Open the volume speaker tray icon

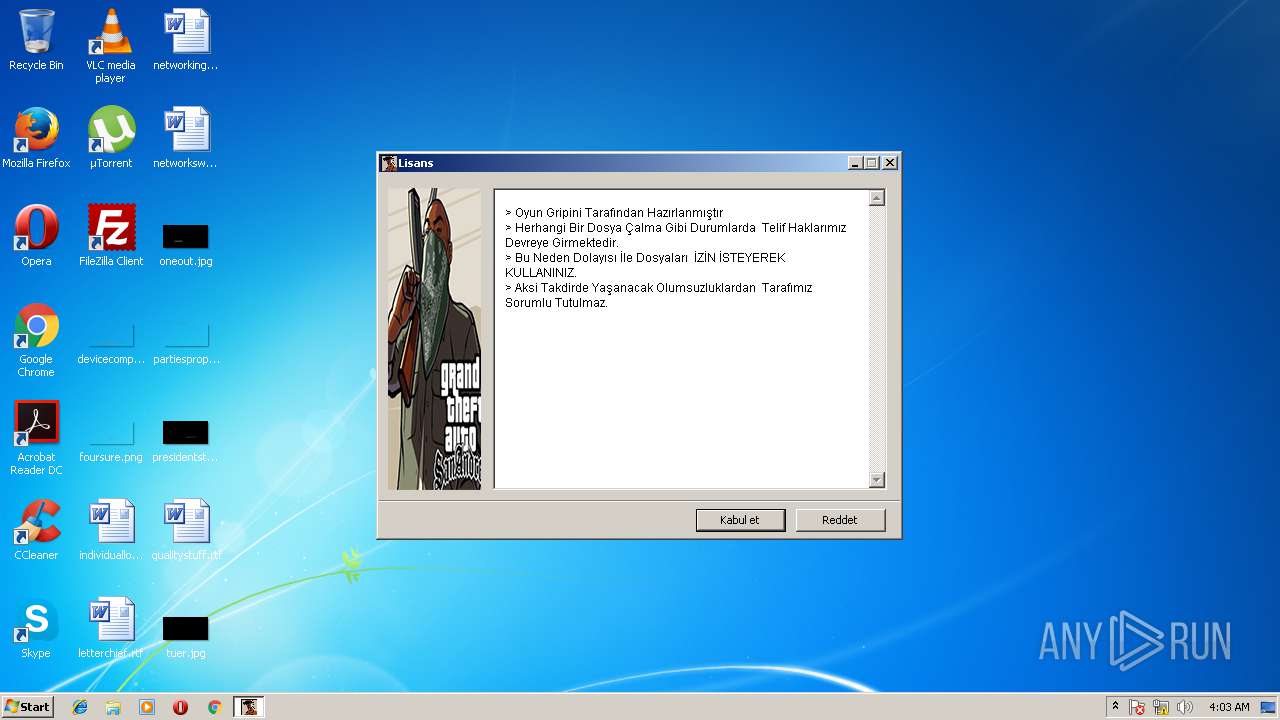[1185, 707]
